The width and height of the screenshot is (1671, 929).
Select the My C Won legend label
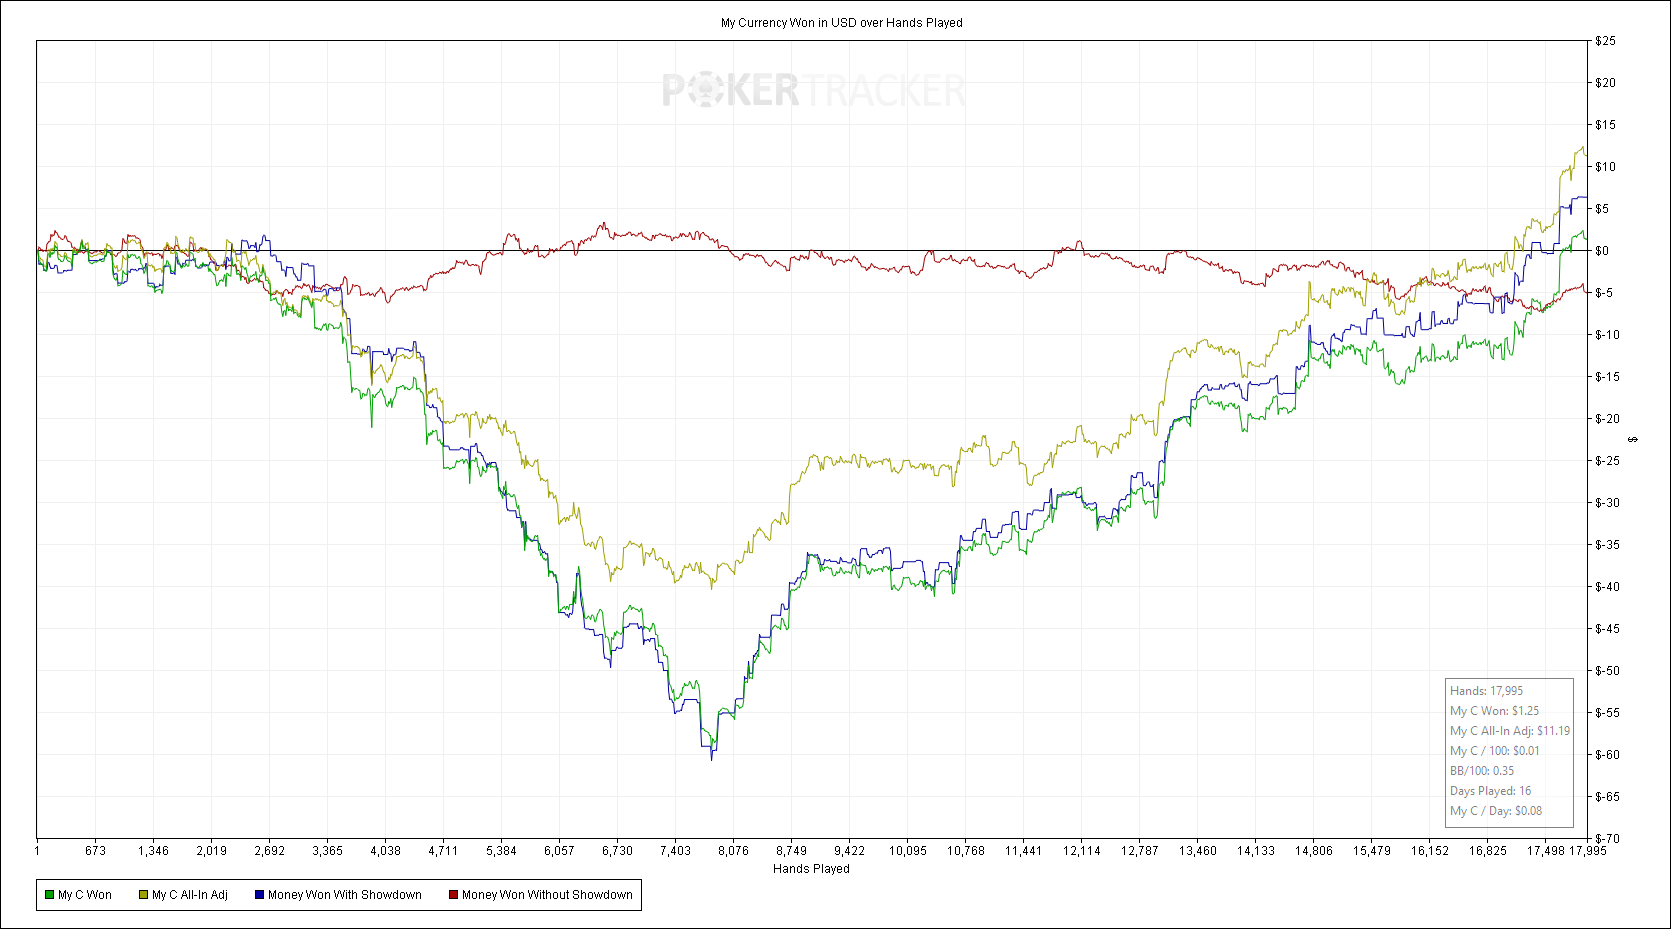click(85, 895)
